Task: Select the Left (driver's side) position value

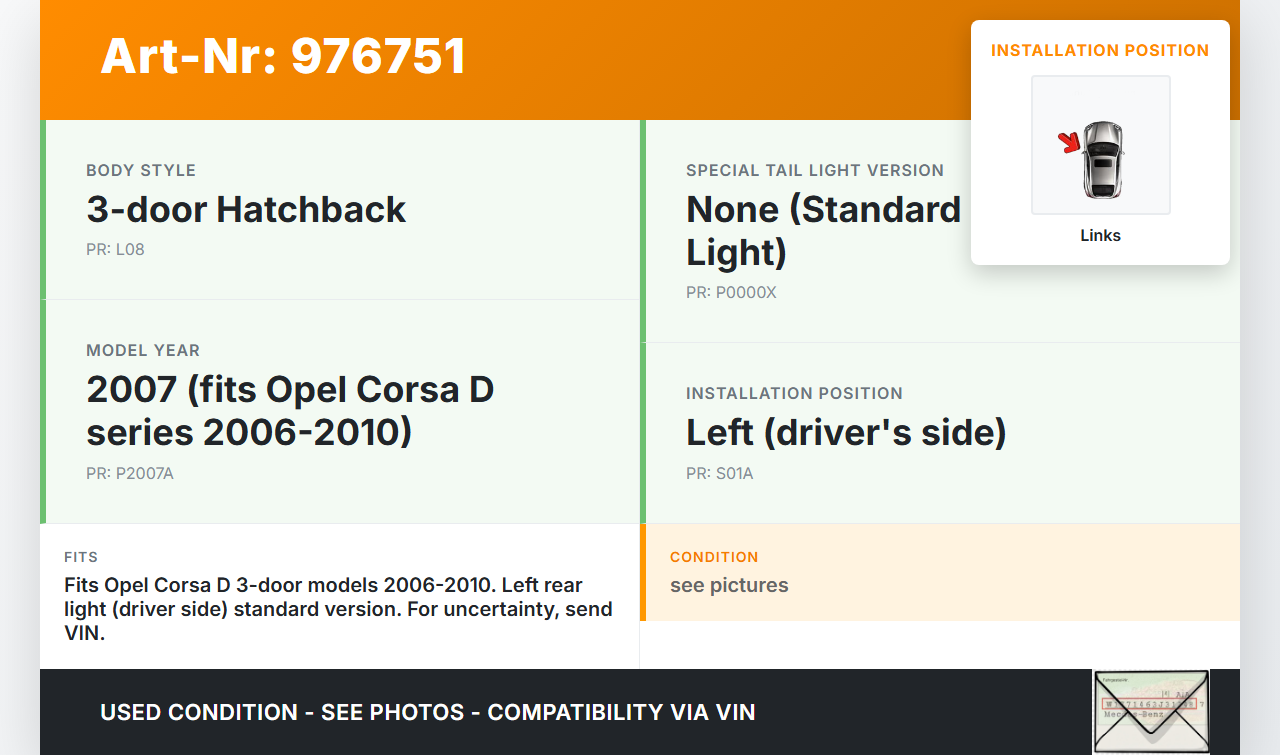Action: coord(846,432)
